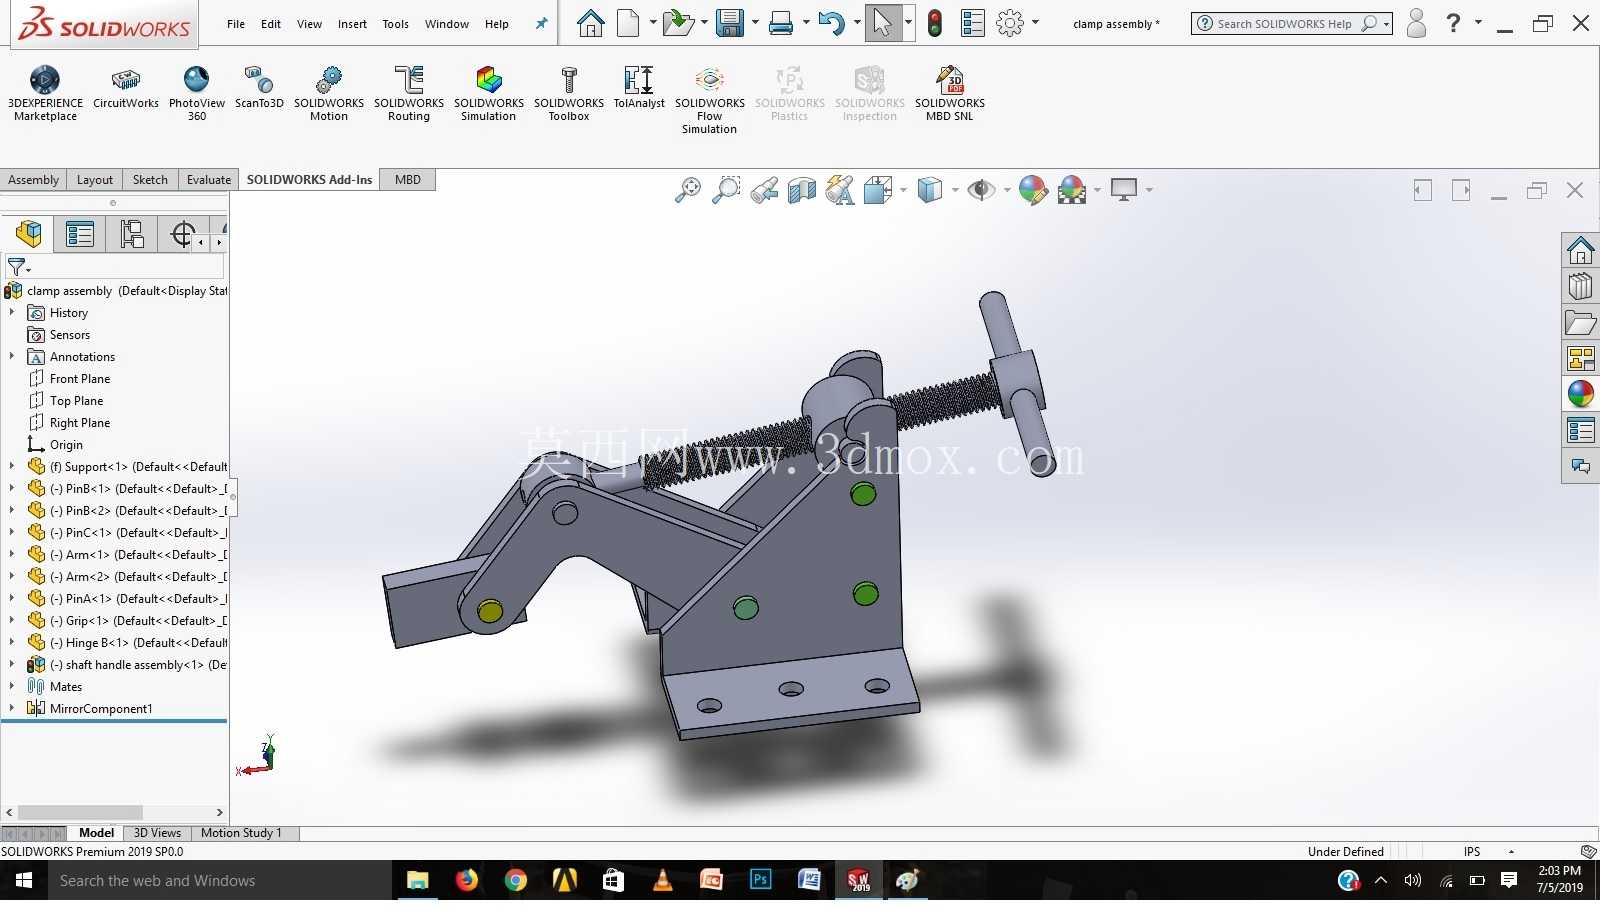This screenshot has height=910, width=1602.
Task: Select the Zoom to Fit tool
Action: click(x=688, y=190)
